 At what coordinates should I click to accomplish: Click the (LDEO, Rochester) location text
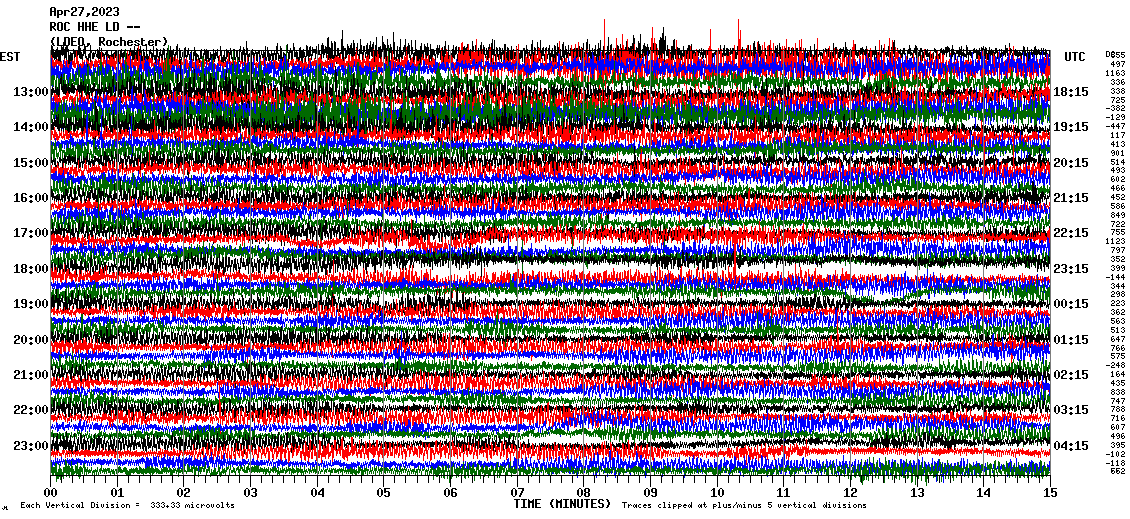click(108, 42)
